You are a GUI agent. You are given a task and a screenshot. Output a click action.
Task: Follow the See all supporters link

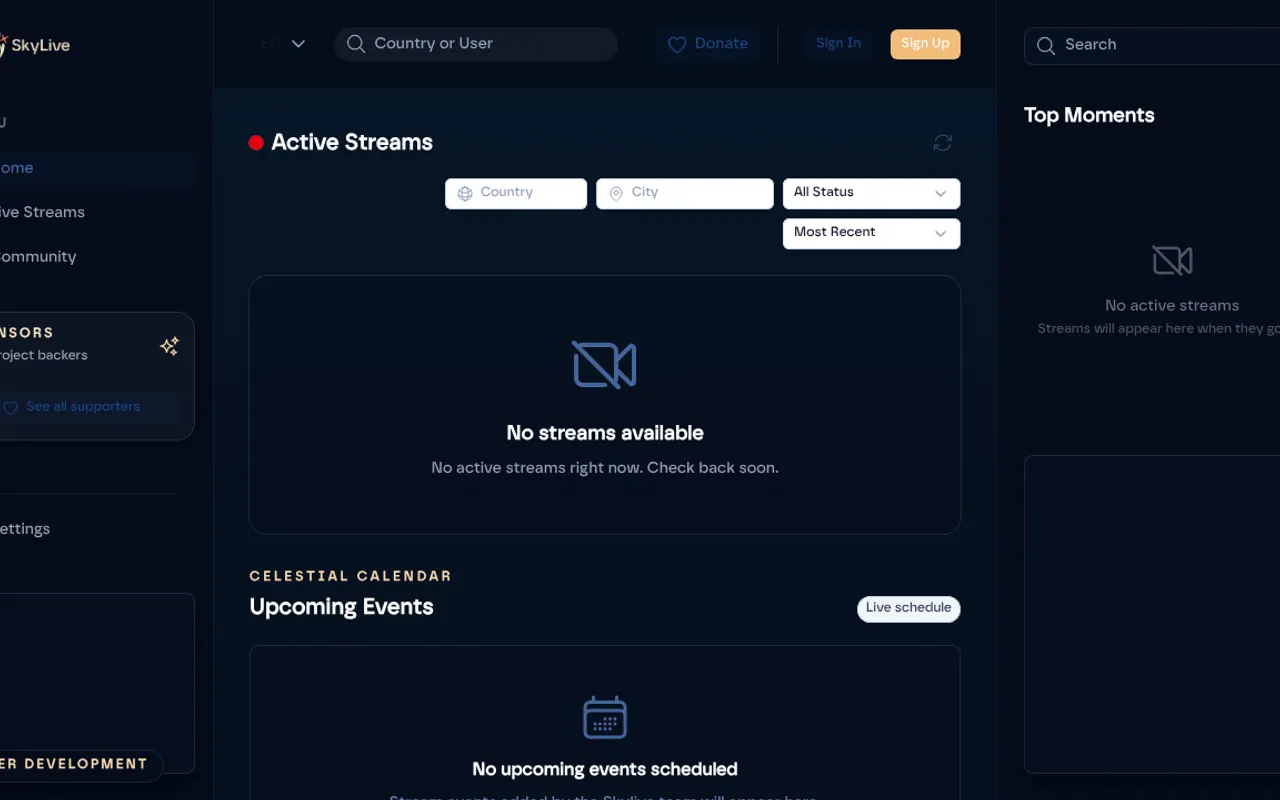pos(83,407)
